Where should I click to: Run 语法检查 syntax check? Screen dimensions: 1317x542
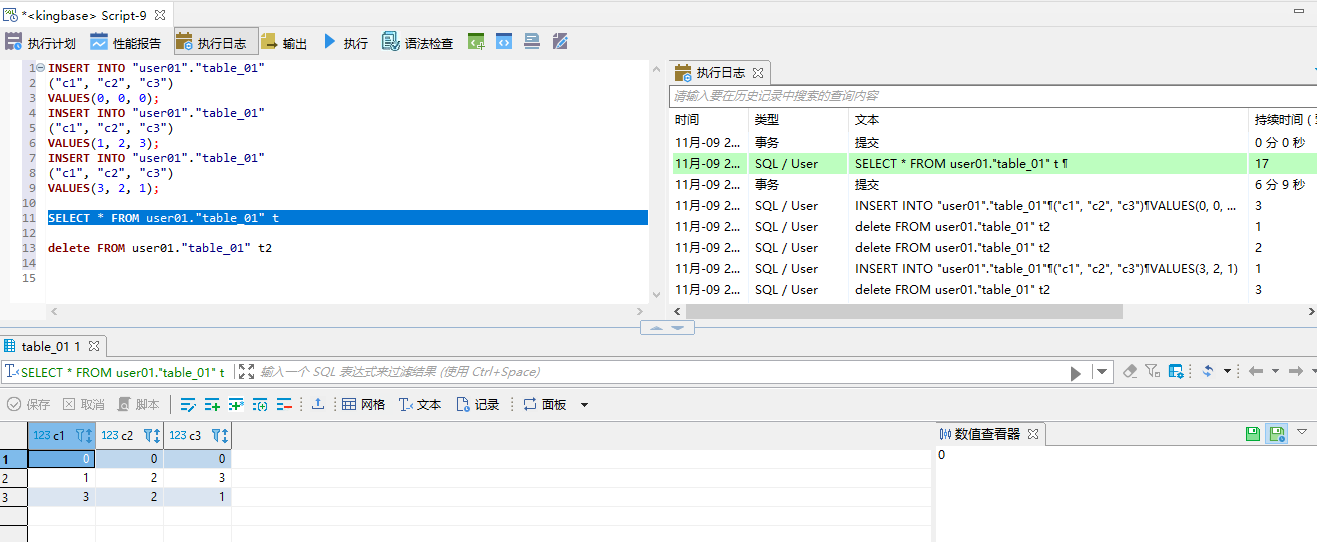[x=417, y=43]
